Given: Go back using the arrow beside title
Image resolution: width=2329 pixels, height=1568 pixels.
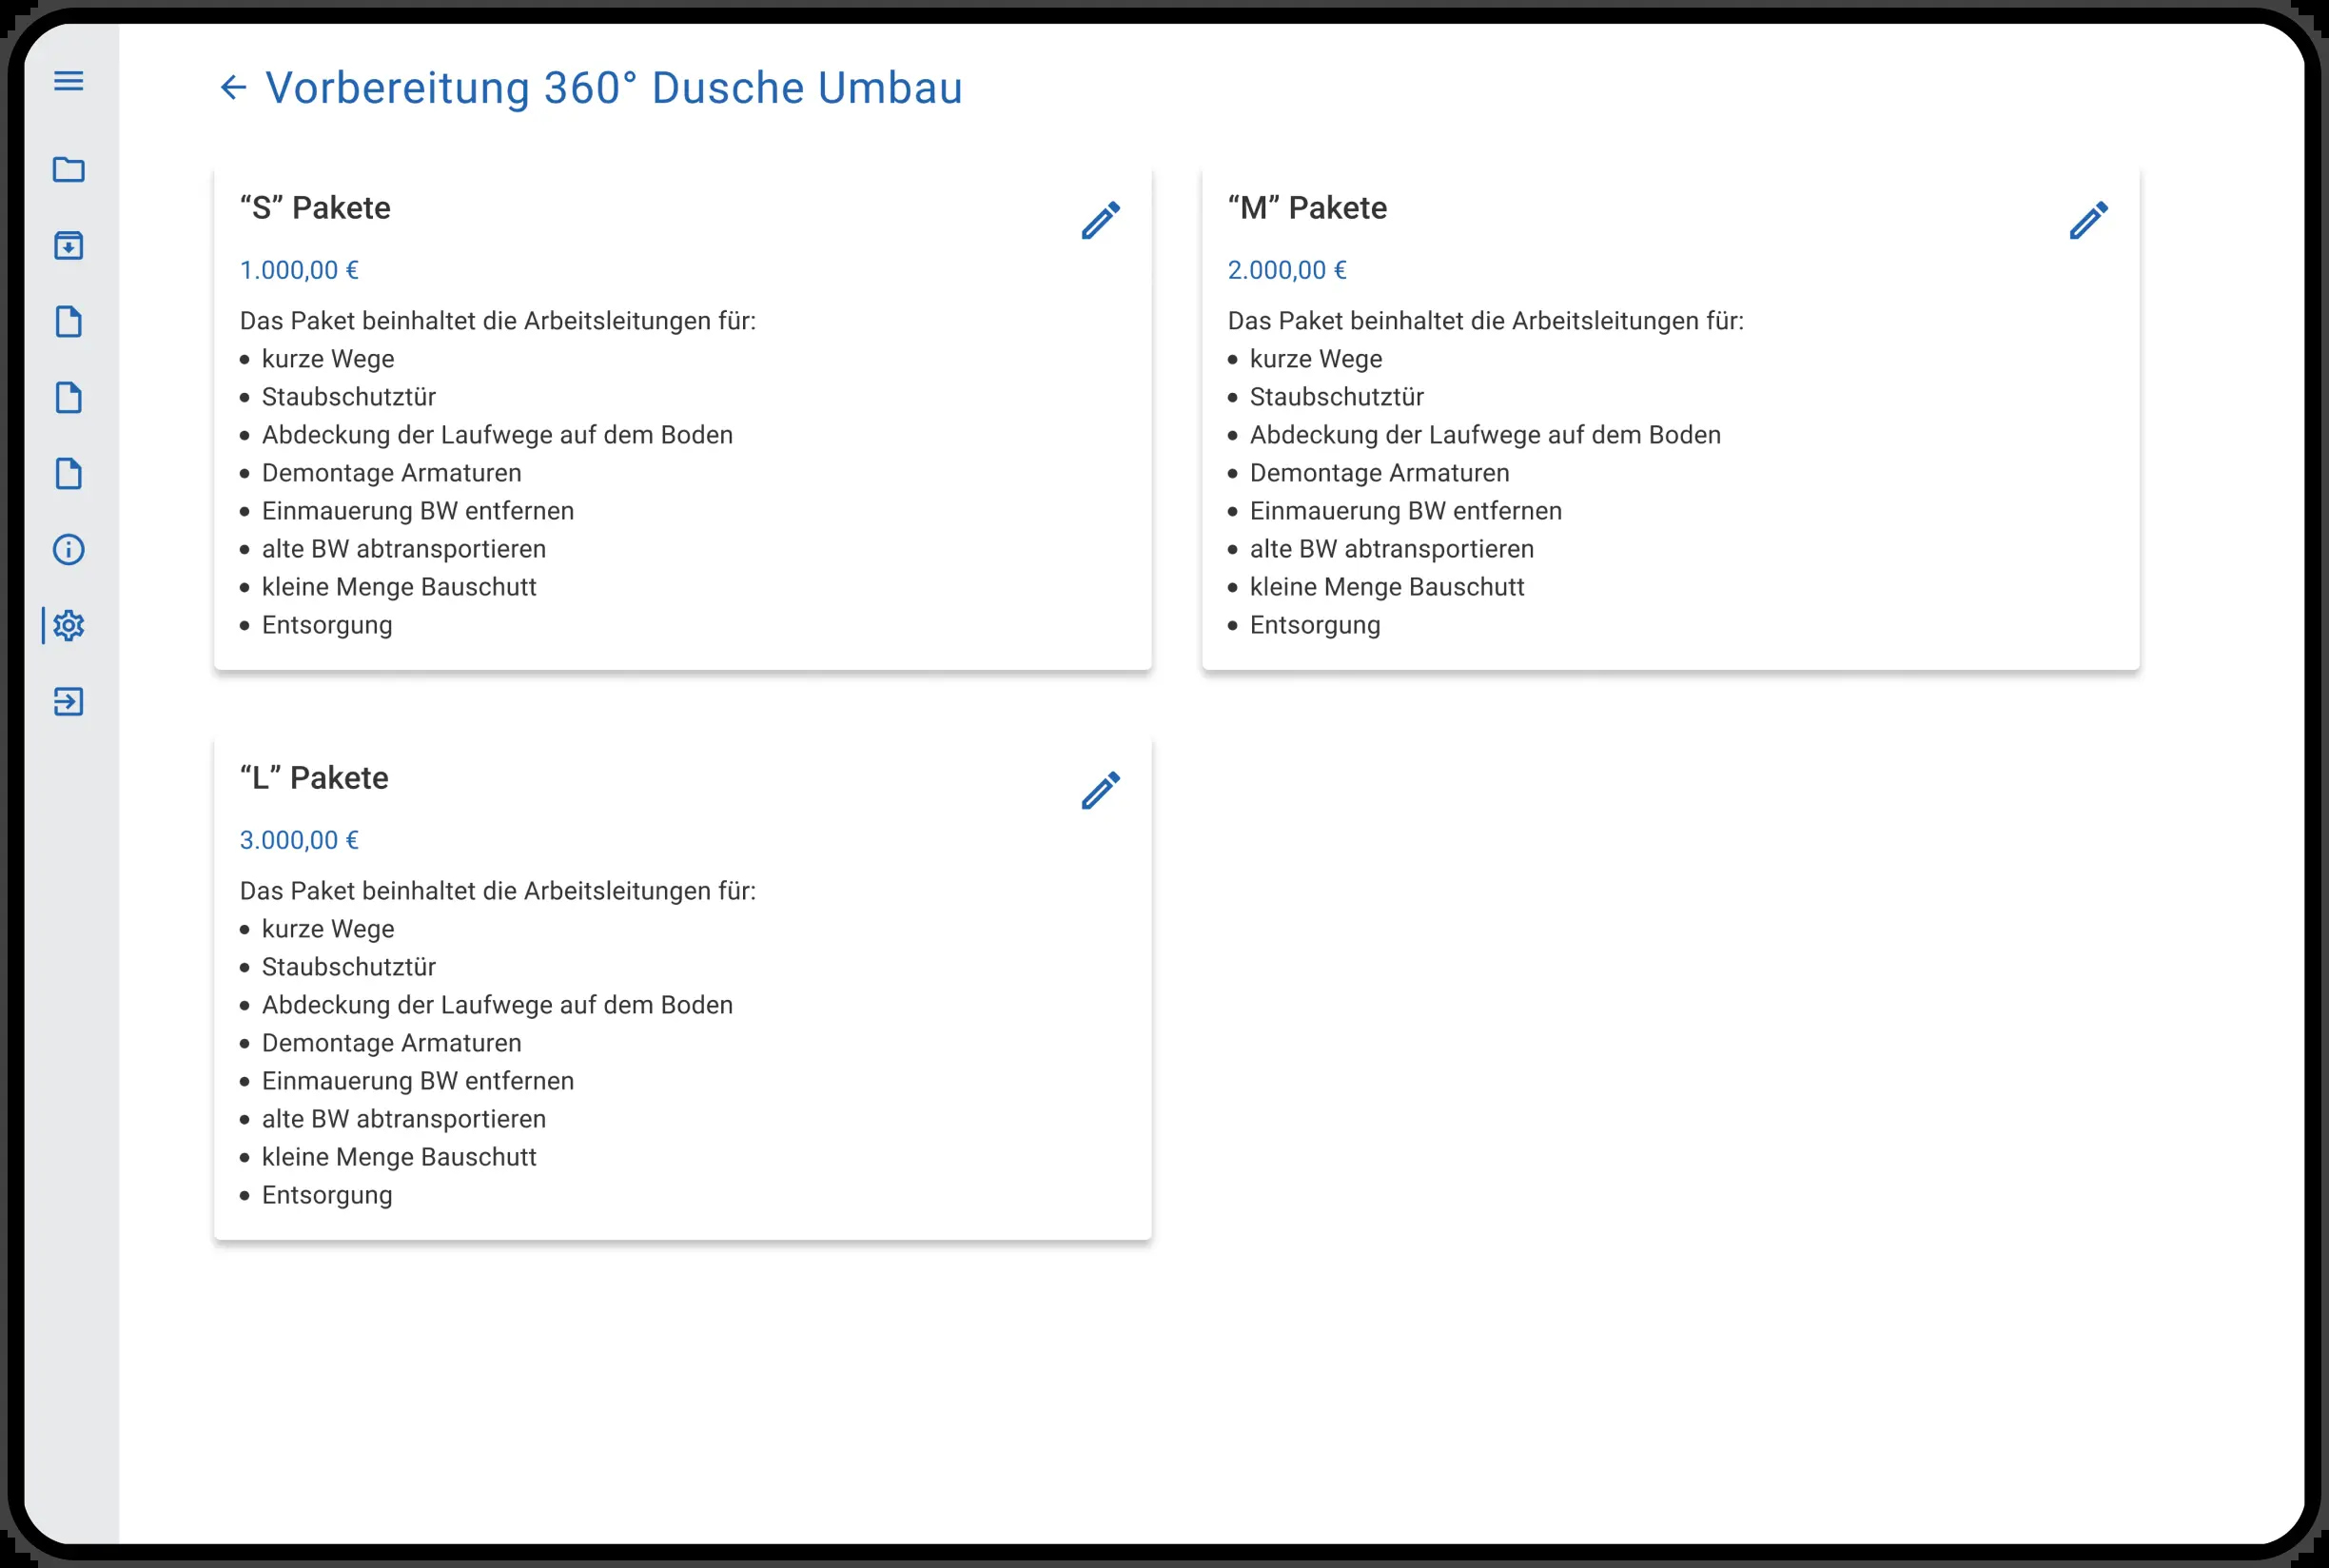Looking at the screenshot, I should point(233,88).
